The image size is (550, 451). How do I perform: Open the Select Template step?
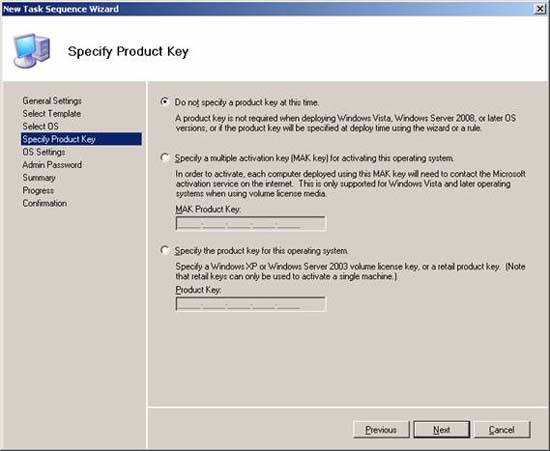click(52, 114)
